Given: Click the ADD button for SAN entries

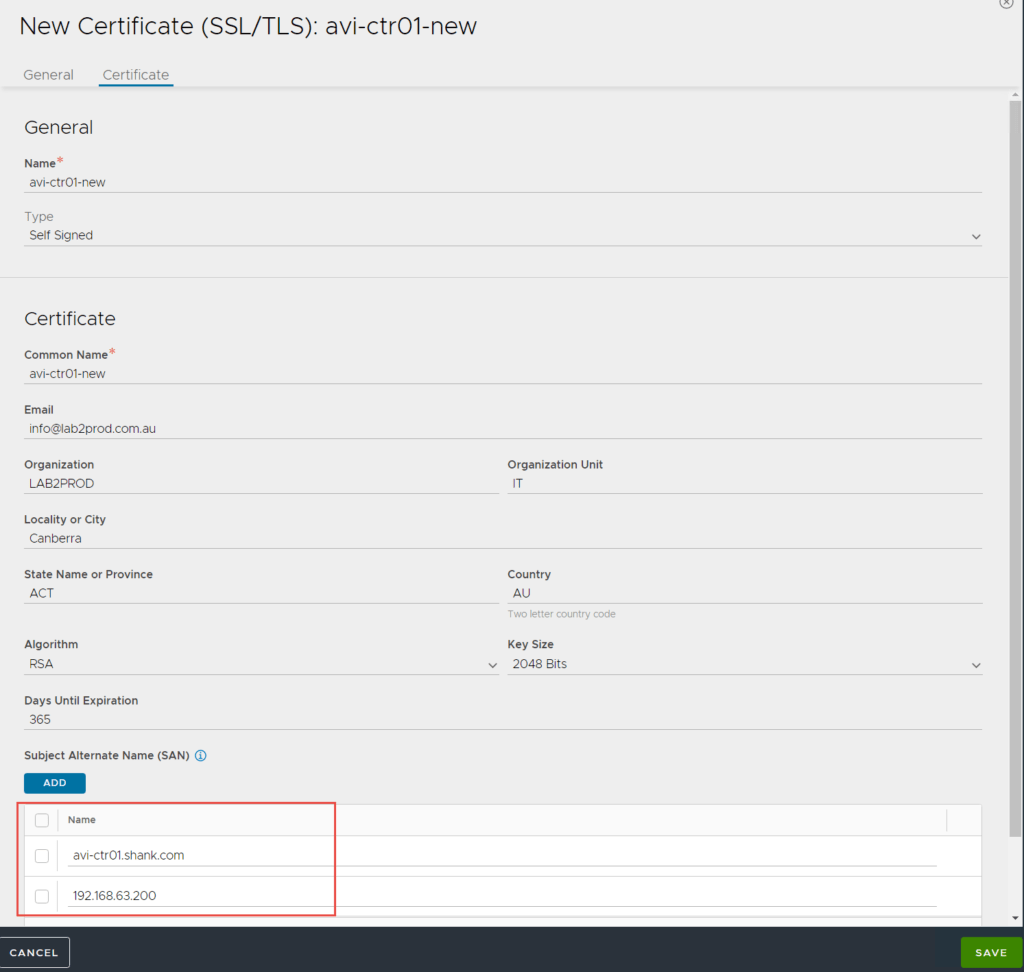Looking at the screenshot, I should [55, 783].
